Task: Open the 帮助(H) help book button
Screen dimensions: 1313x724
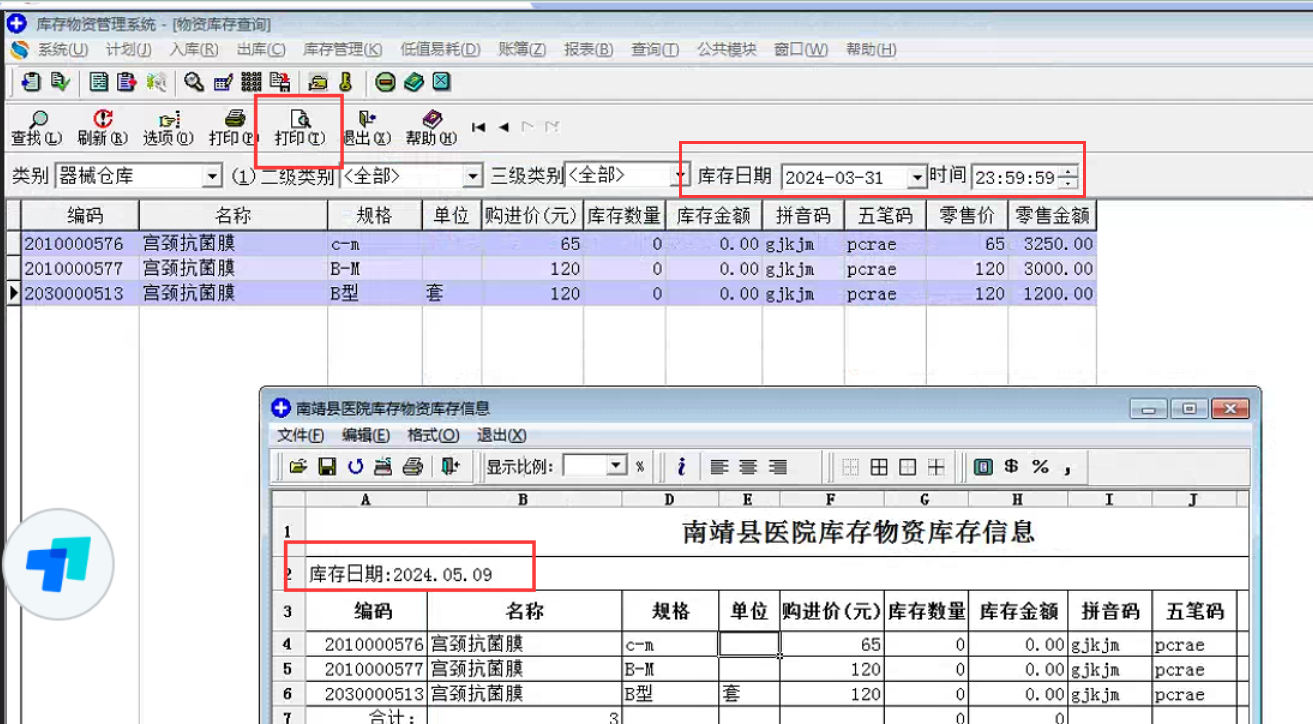Action: tap(431, 128)
